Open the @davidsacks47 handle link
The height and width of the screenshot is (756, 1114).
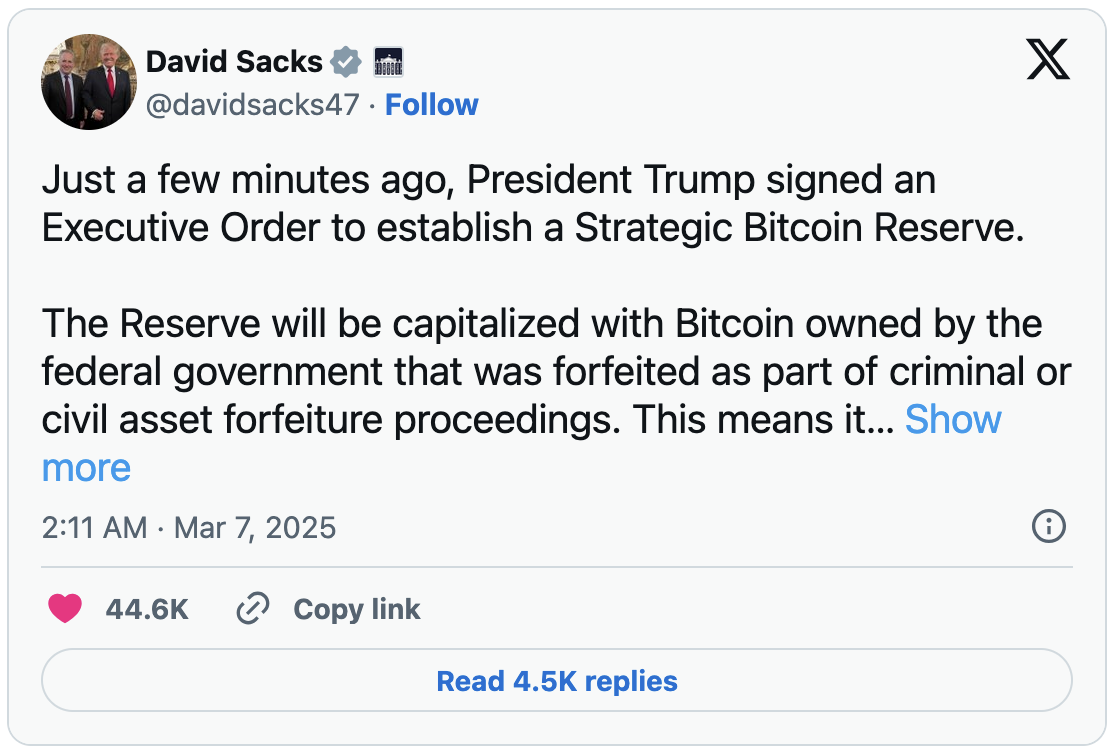coord(252,105)
